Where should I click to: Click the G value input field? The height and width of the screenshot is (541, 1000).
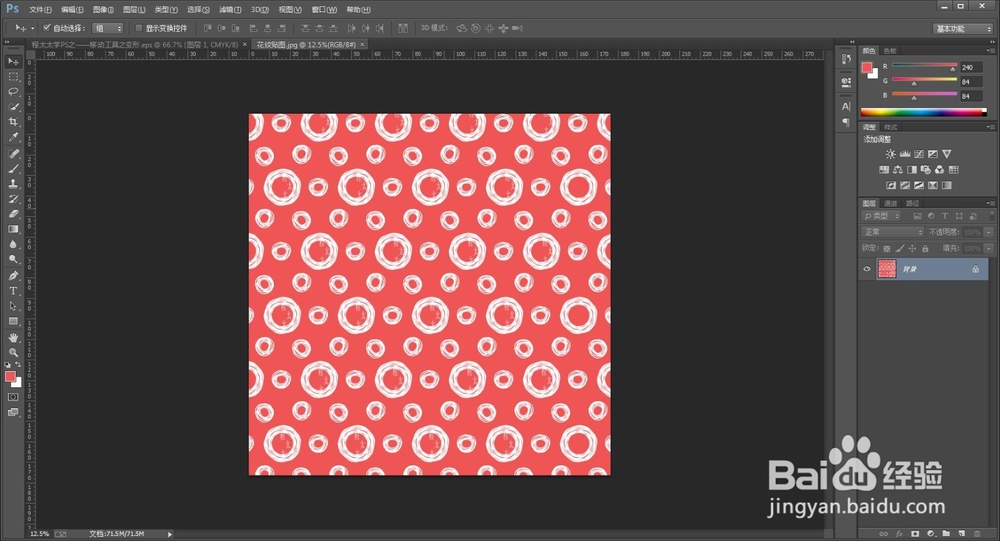[971, 82]
